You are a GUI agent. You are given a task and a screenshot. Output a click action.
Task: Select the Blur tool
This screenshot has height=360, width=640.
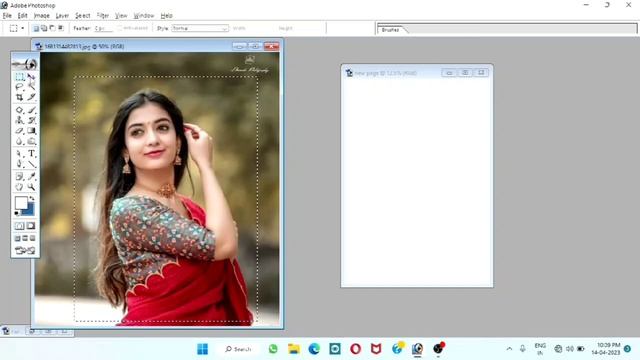click(19, 142)
